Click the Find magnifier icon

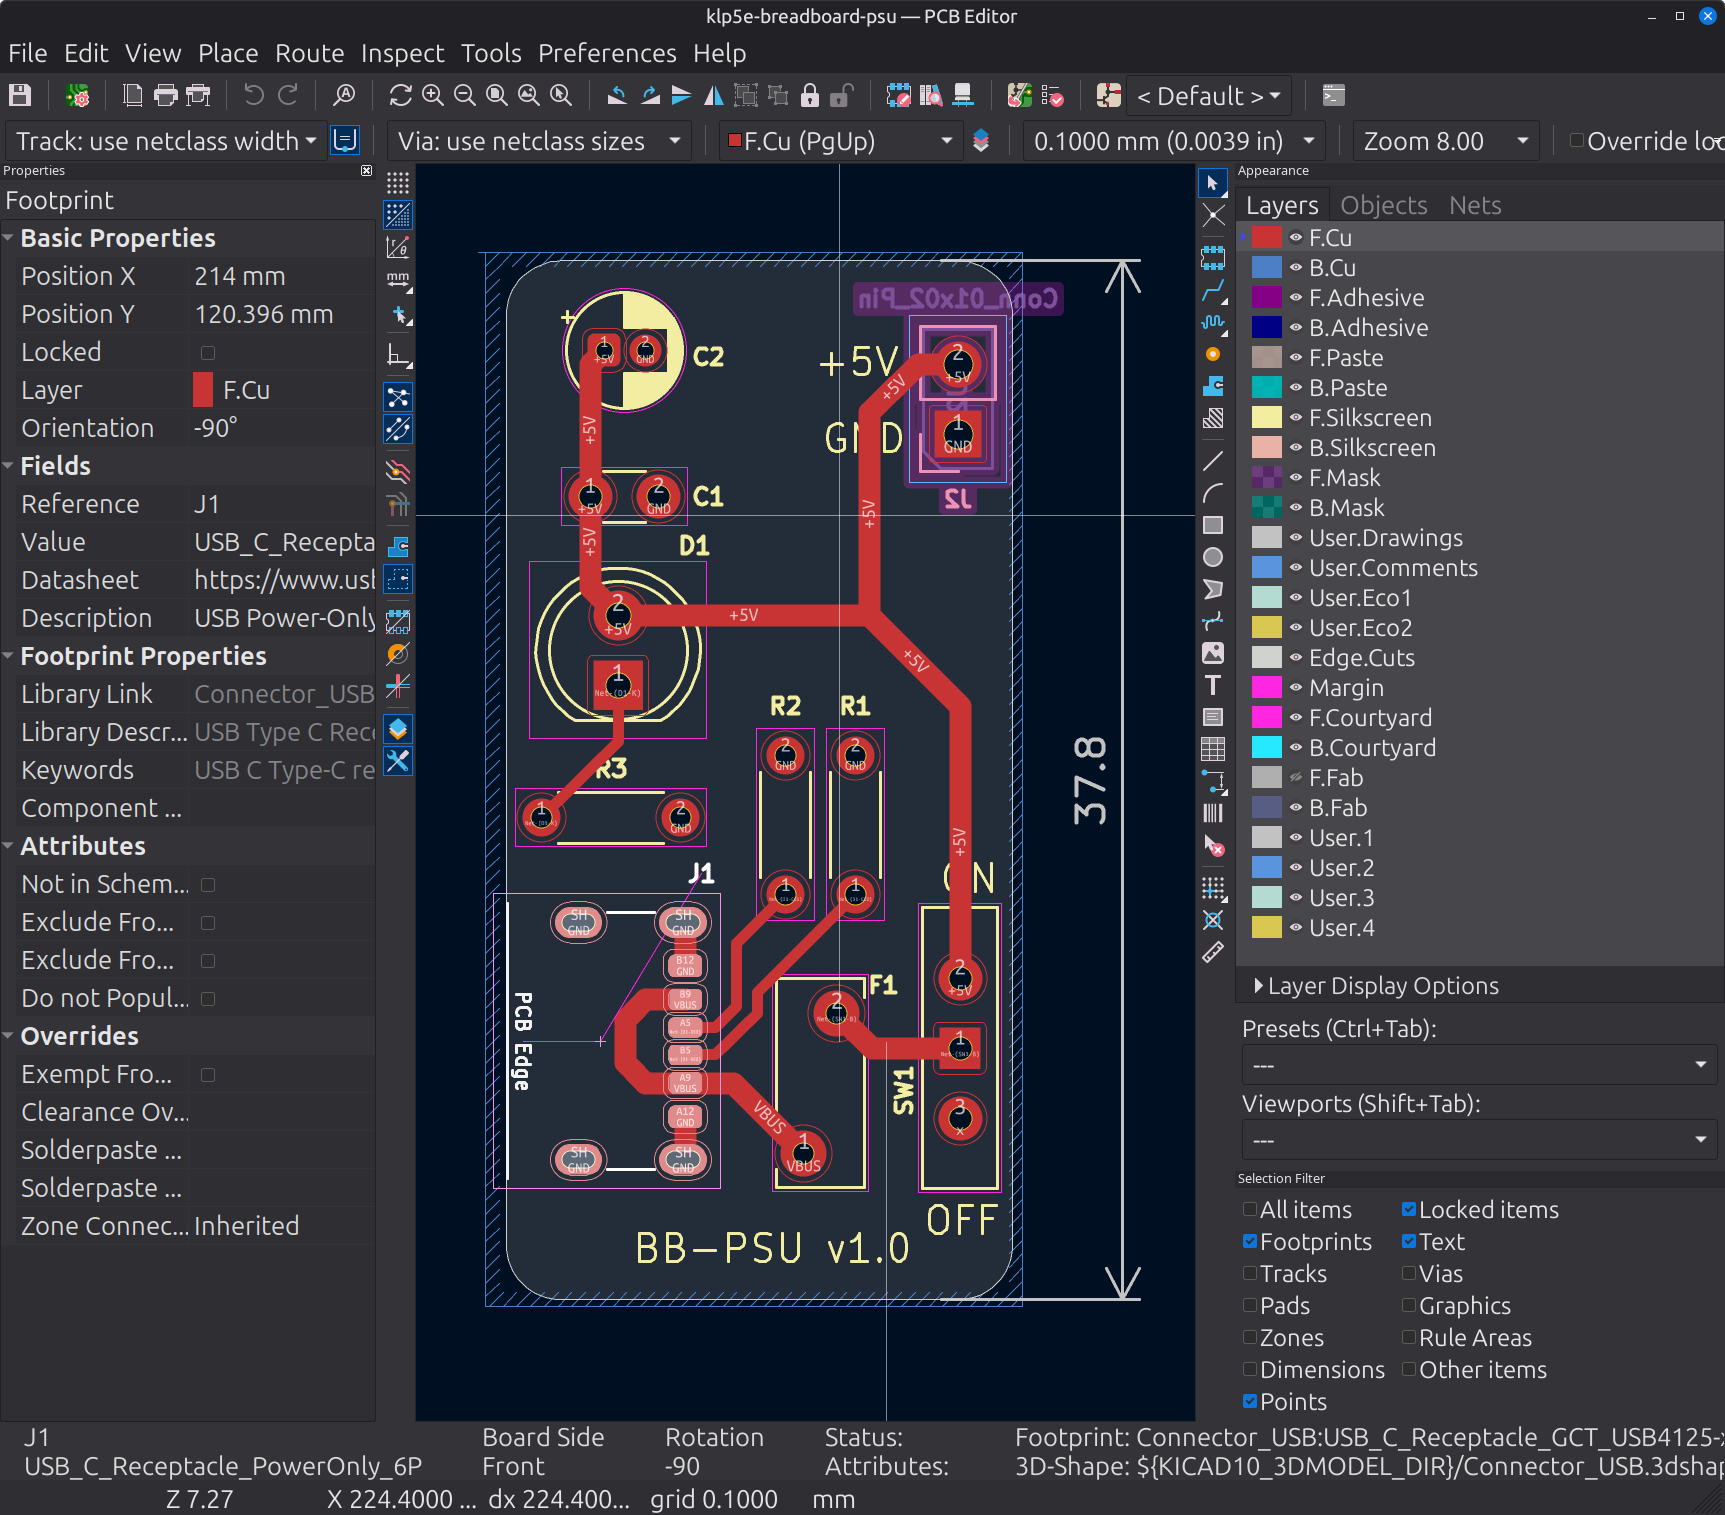click(344, 96)
